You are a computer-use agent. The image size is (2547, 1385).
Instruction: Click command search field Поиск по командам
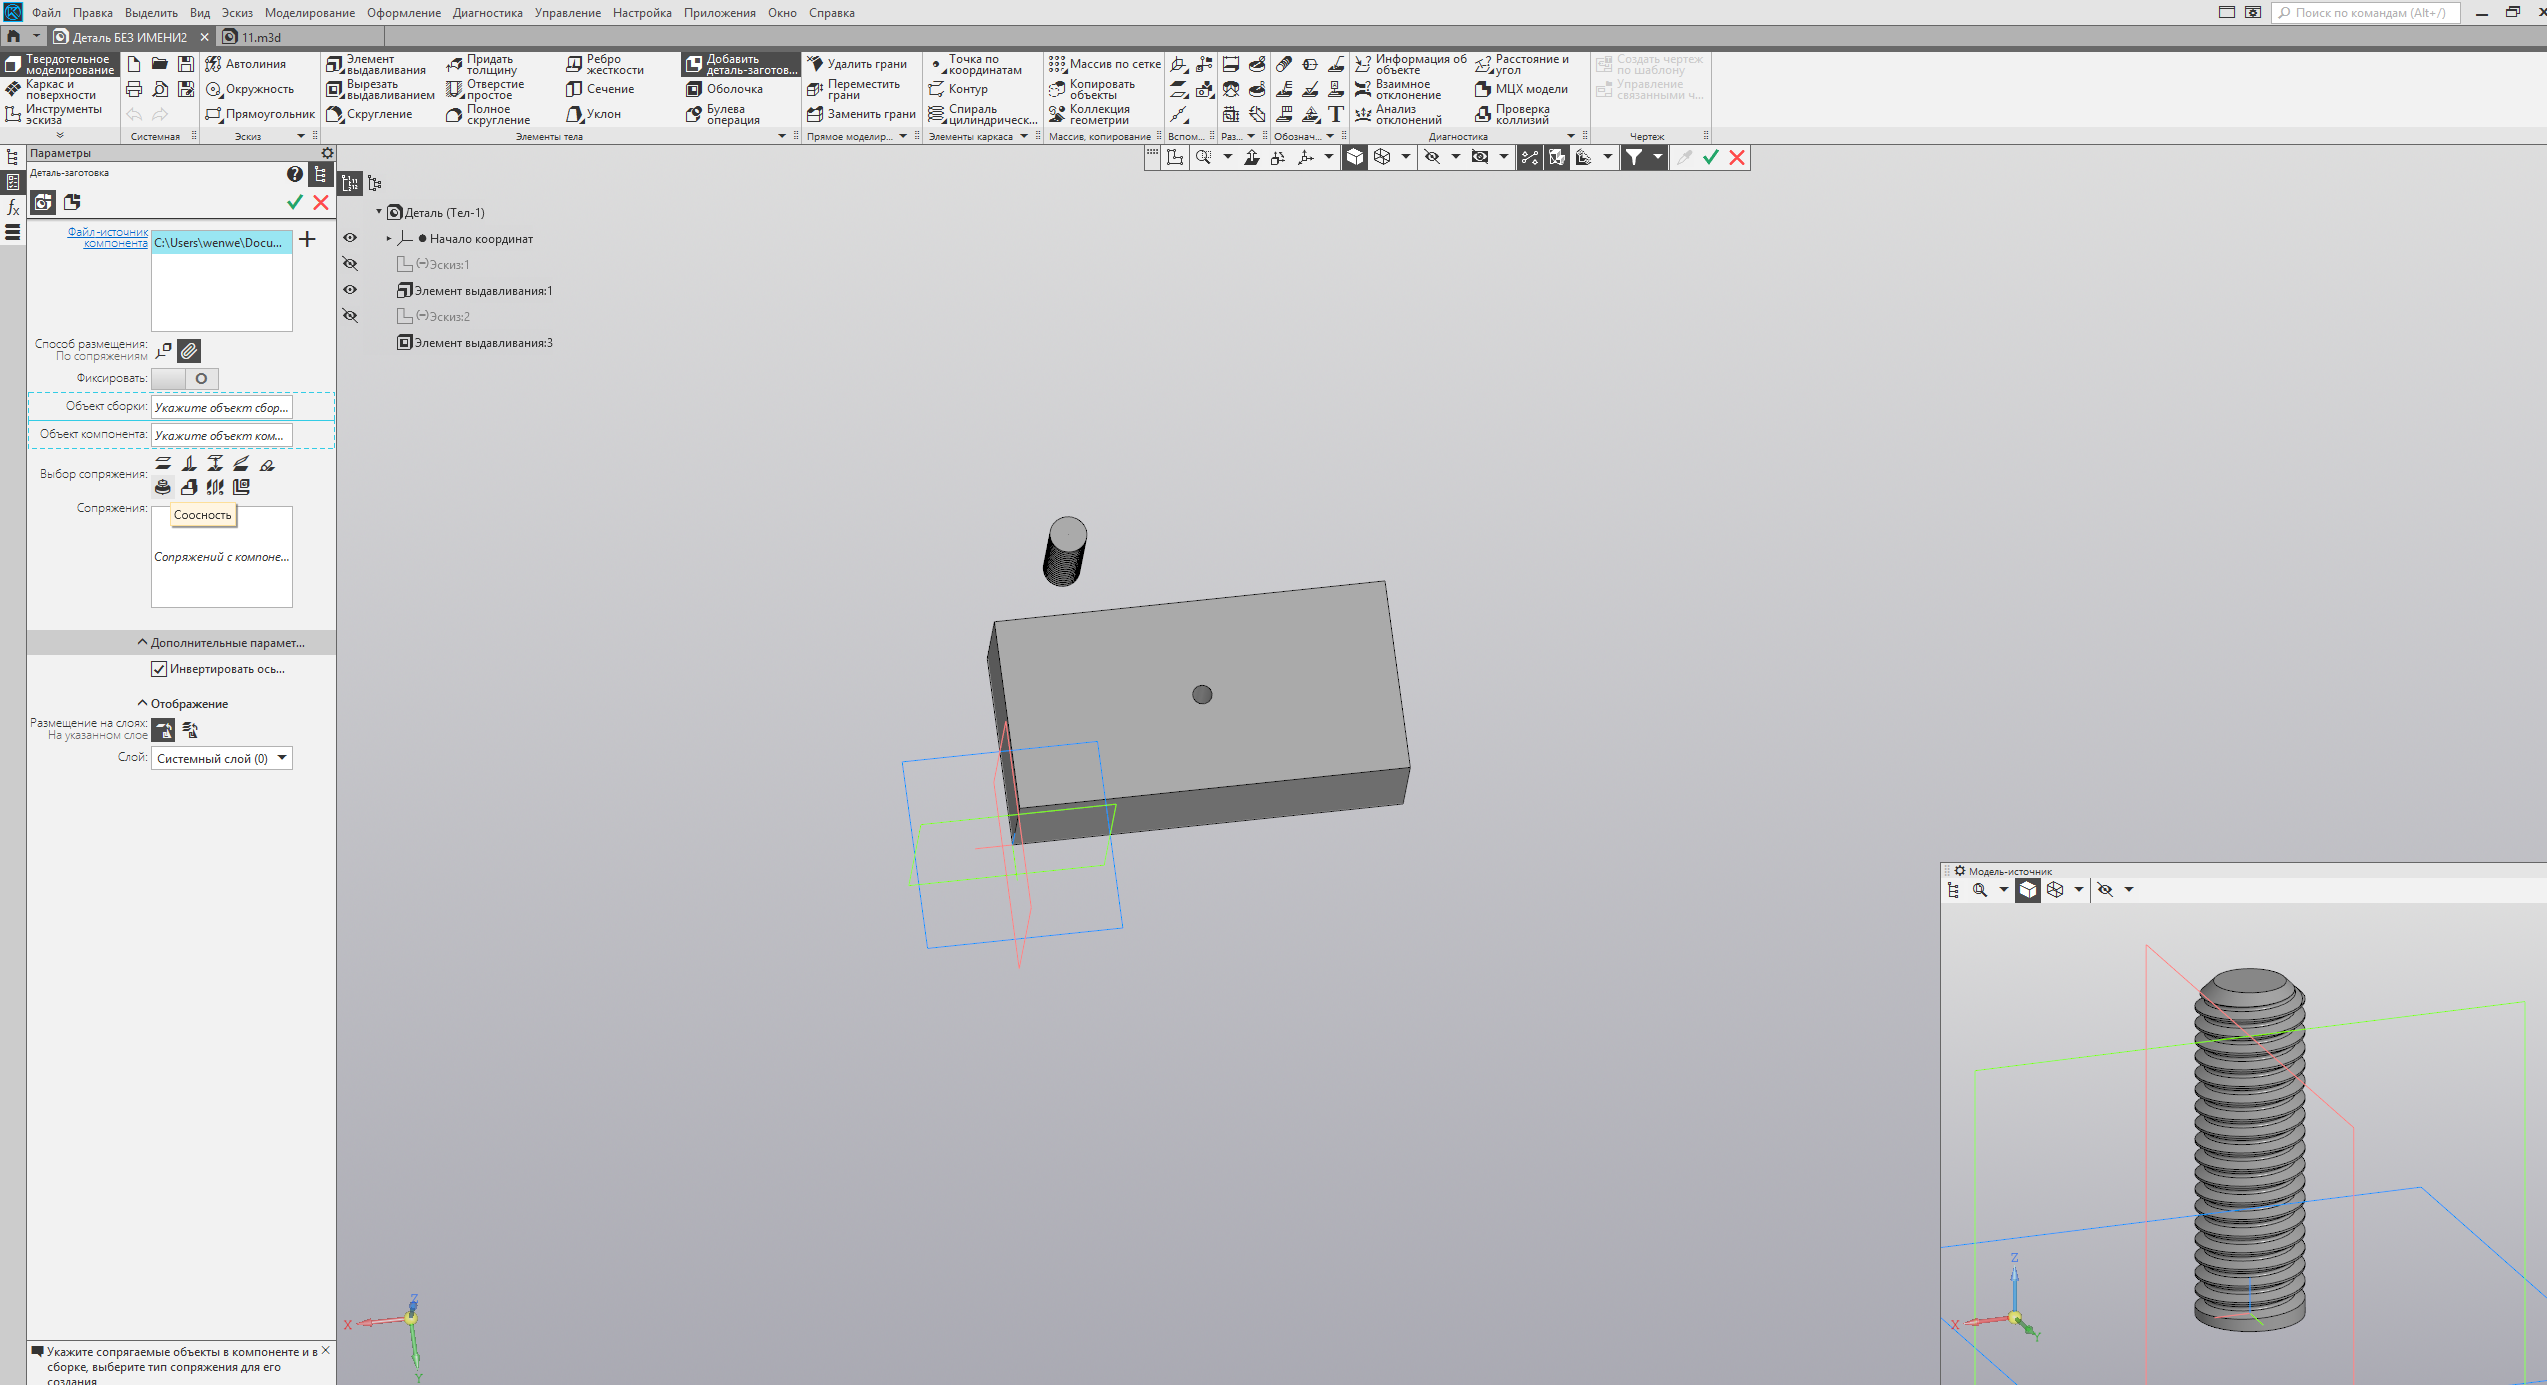[x=2365, y=13]
